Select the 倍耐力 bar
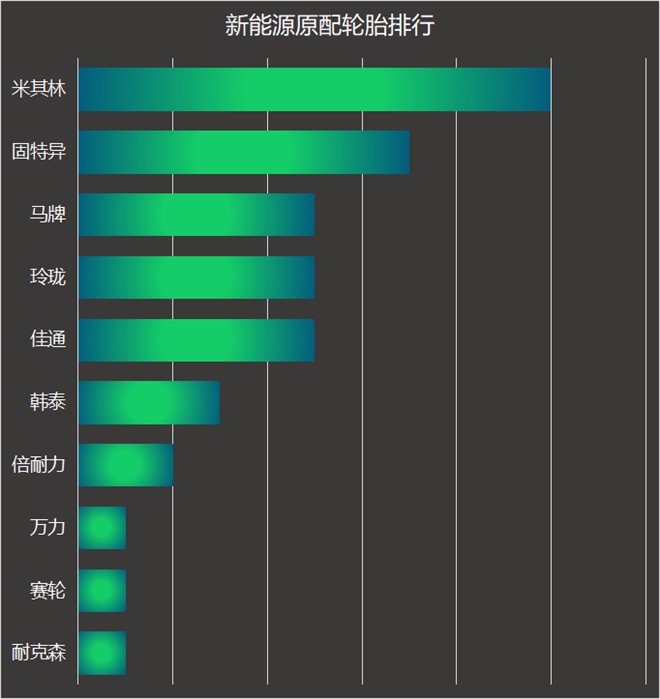 (125, 465)
